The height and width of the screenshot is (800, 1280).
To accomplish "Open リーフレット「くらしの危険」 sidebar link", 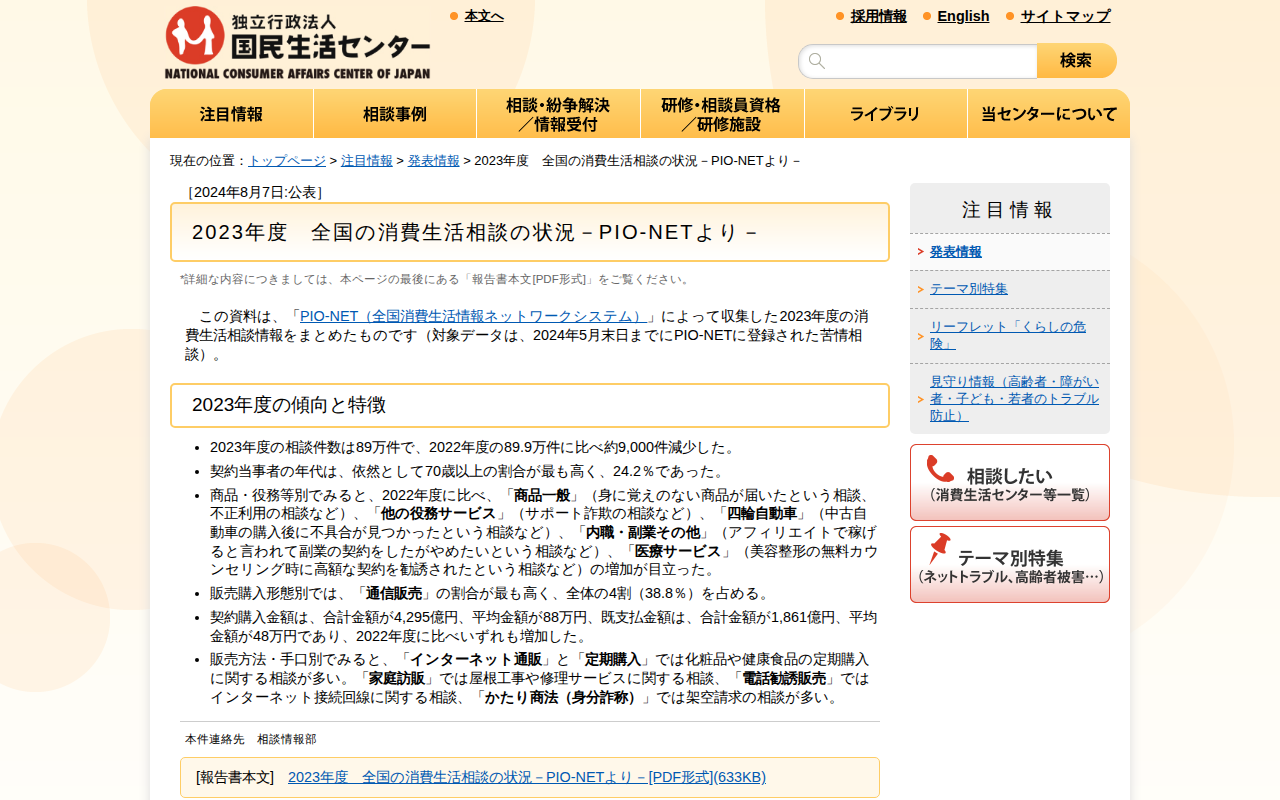I will [x=1008, y=336].
